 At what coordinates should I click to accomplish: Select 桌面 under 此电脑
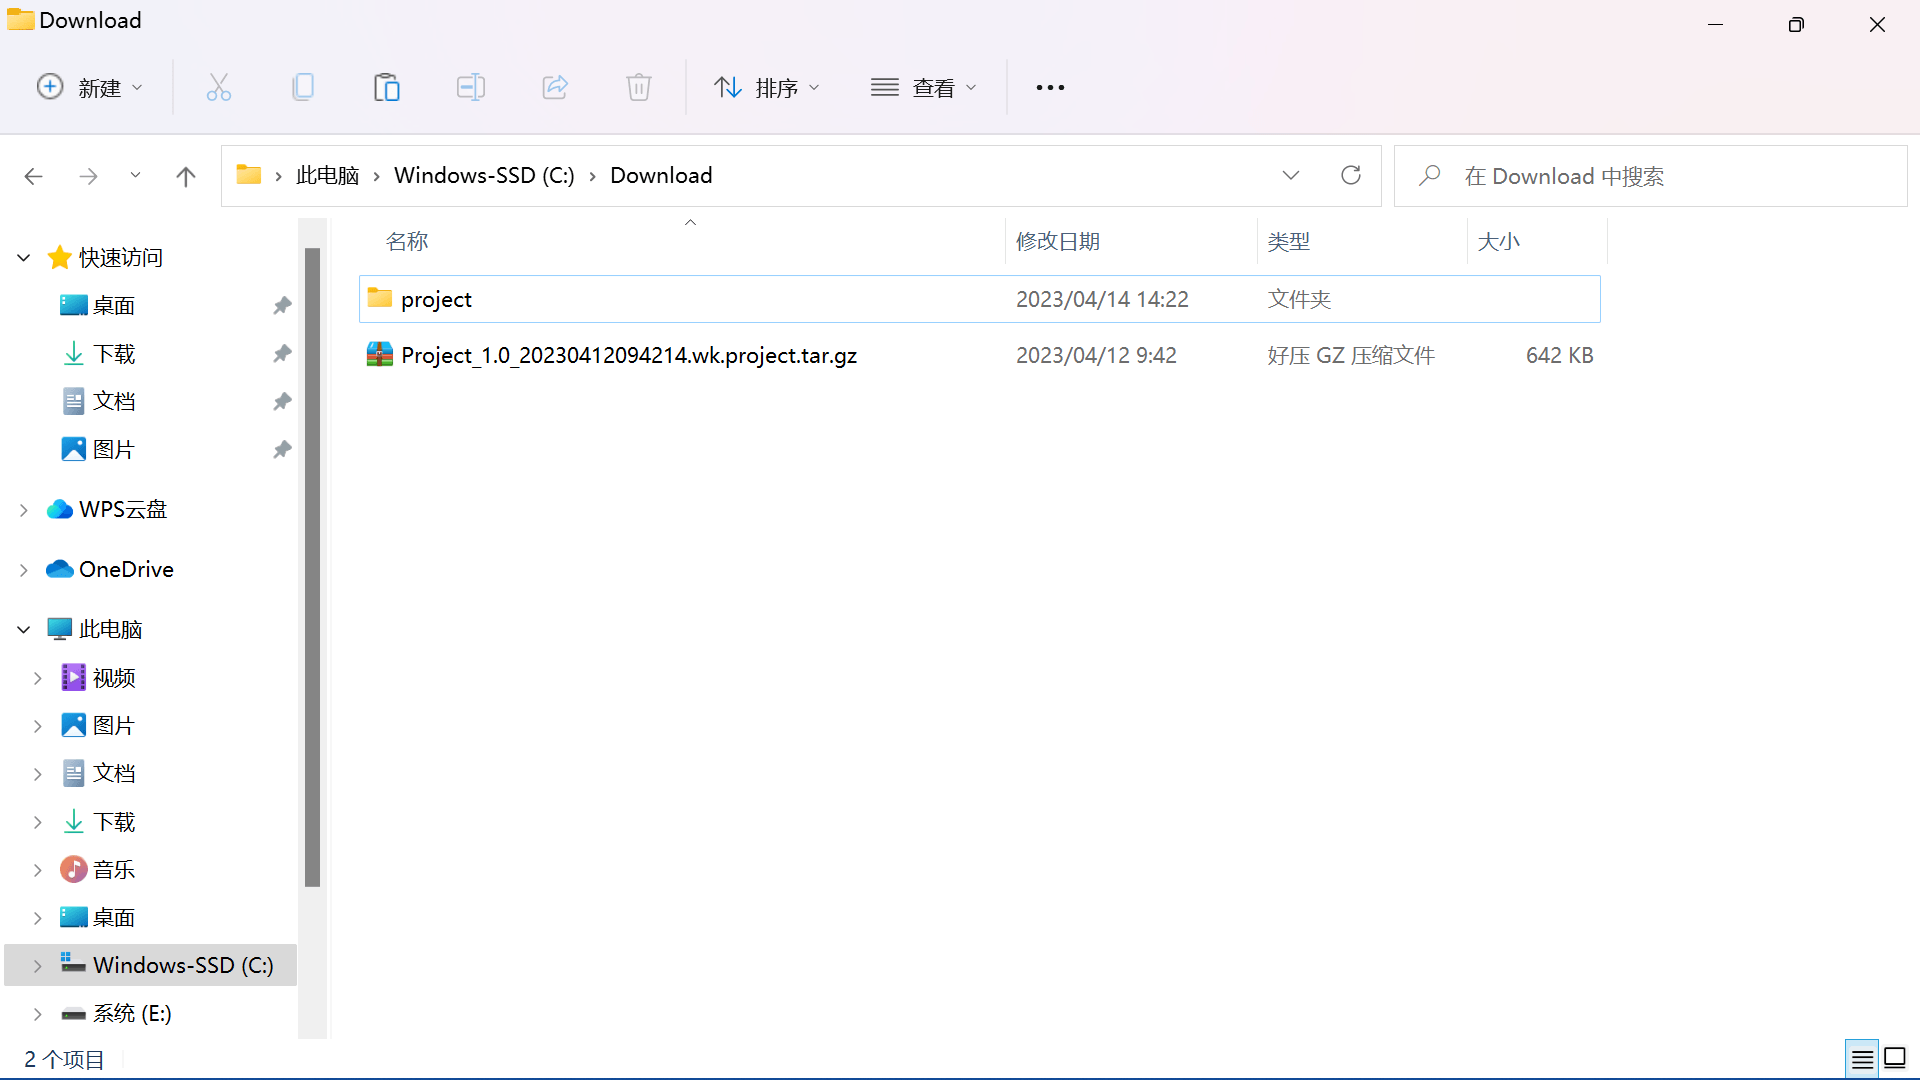(114, 918)
